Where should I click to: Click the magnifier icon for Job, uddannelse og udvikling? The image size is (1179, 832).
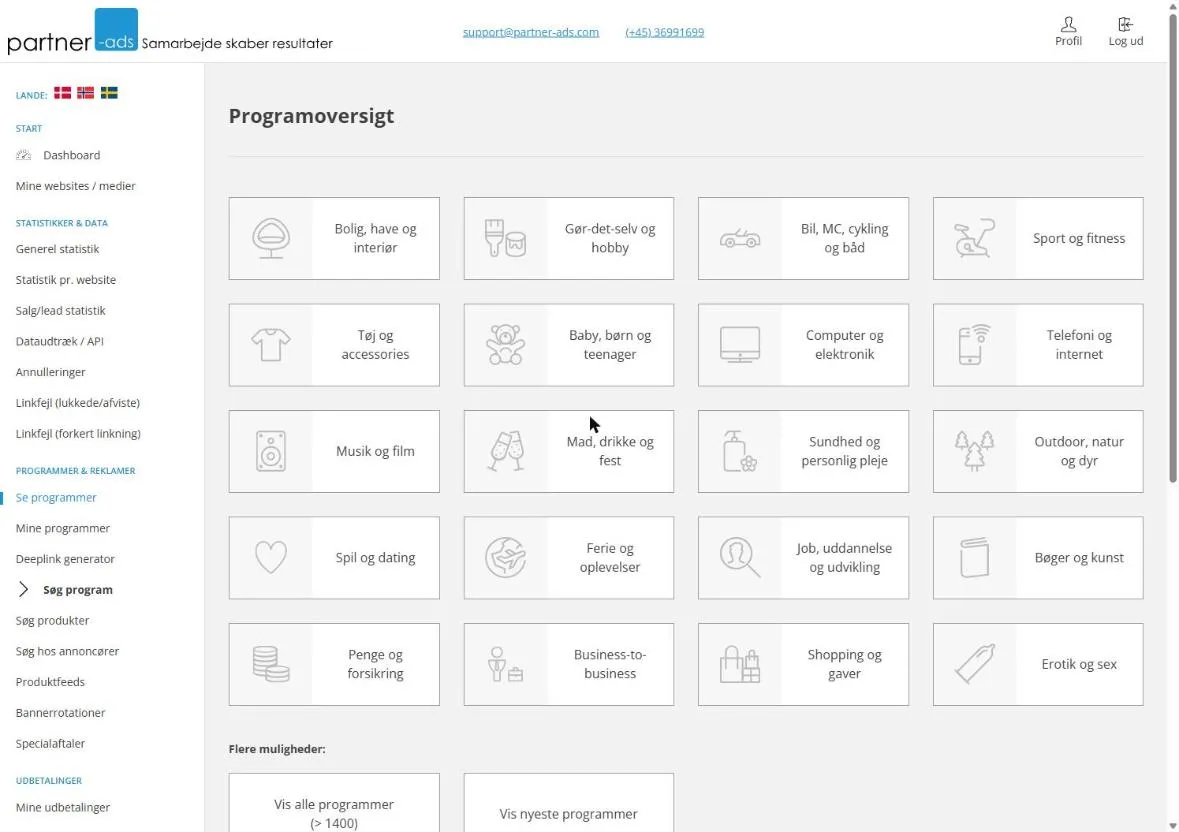pyautogui.click(x=740, y=558)
